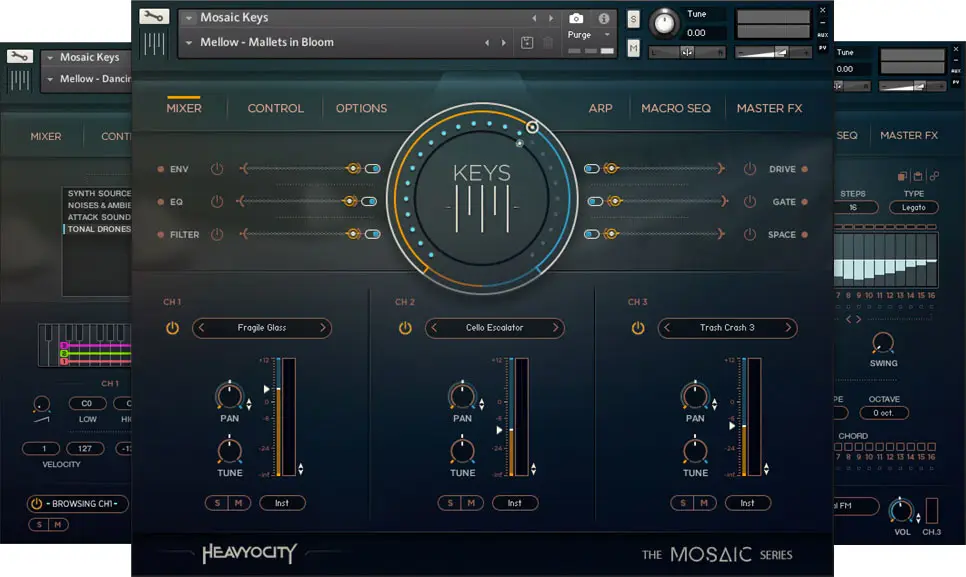Viewport: 966px width, 577px height.
Task: Open MASTER FX tab in right window
Action: pos(909,135)
